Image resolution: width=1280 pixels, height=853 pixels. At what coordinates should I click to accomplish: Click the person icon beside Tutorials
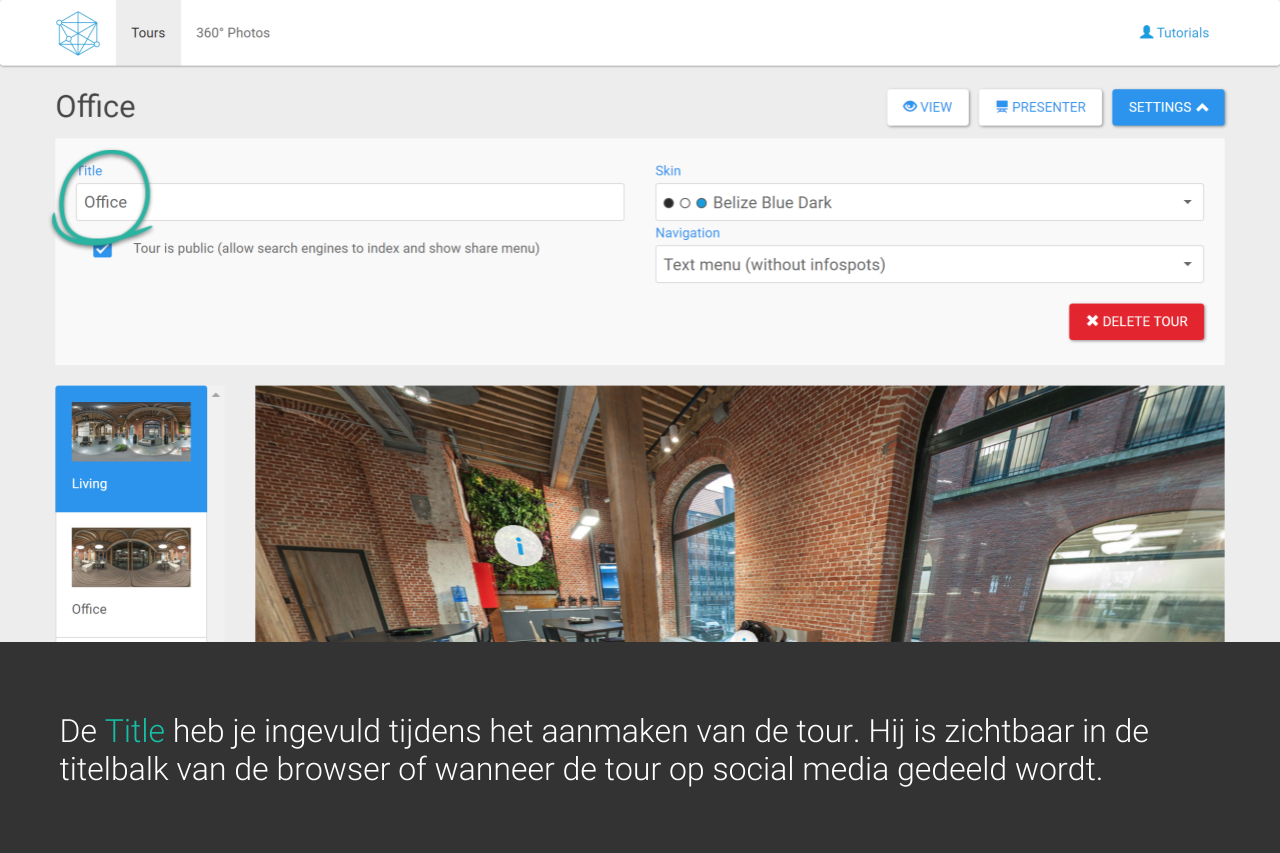1146,32
